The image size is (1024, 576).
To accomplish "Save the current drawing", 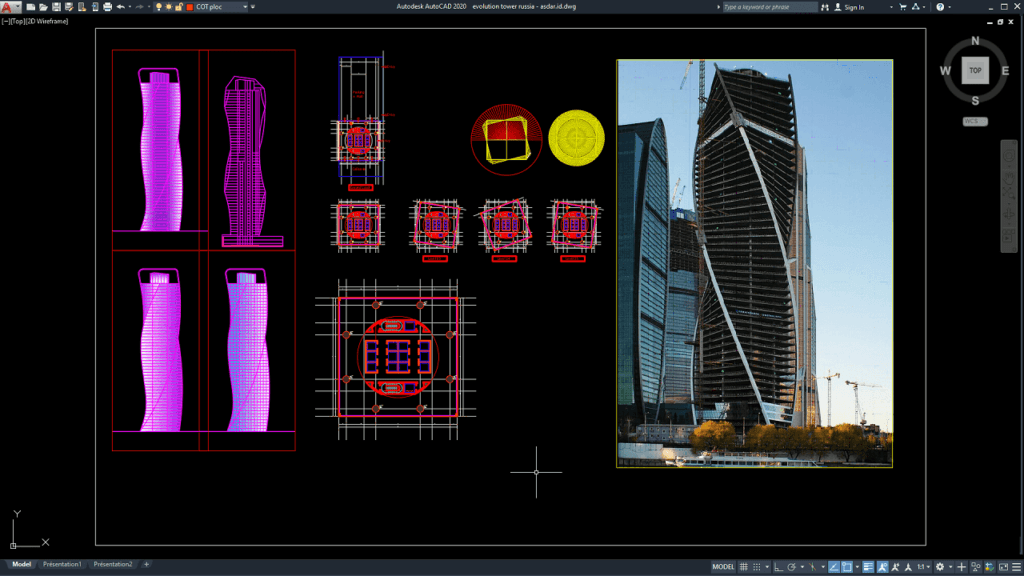I will coord(58,8).
